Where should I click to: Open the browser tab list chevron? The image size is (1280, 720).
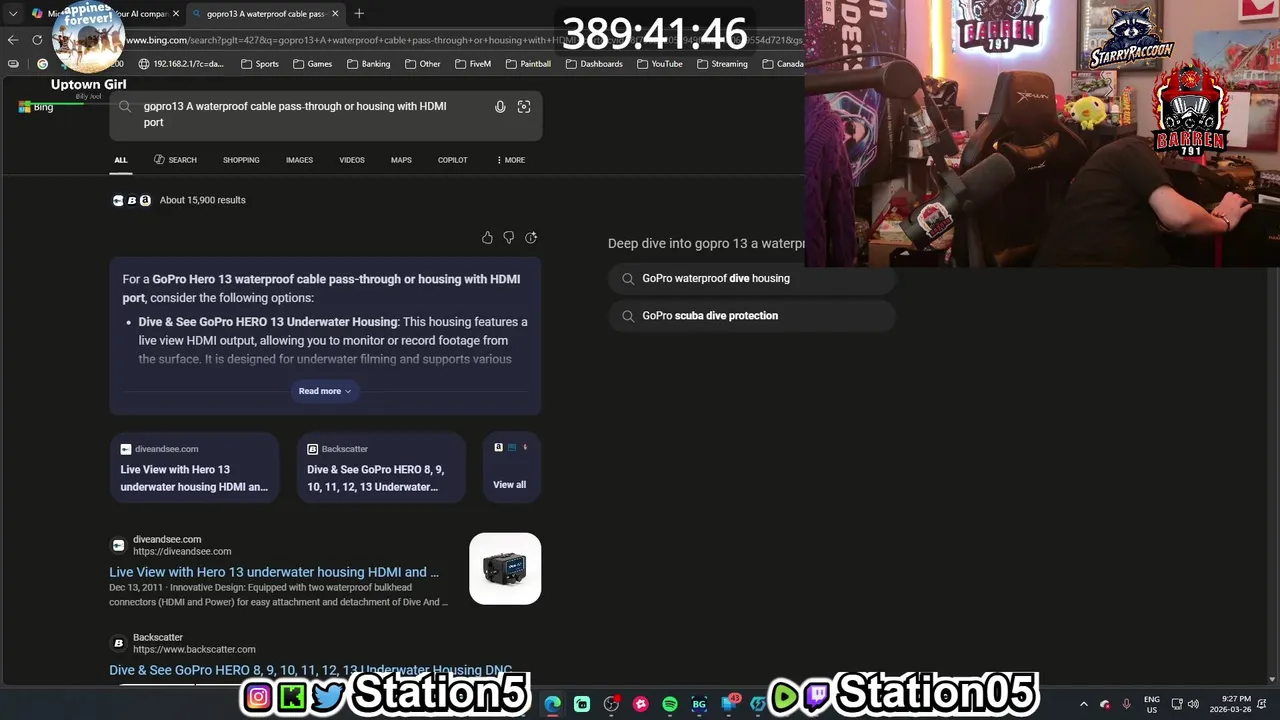click(x=13, y=14)
